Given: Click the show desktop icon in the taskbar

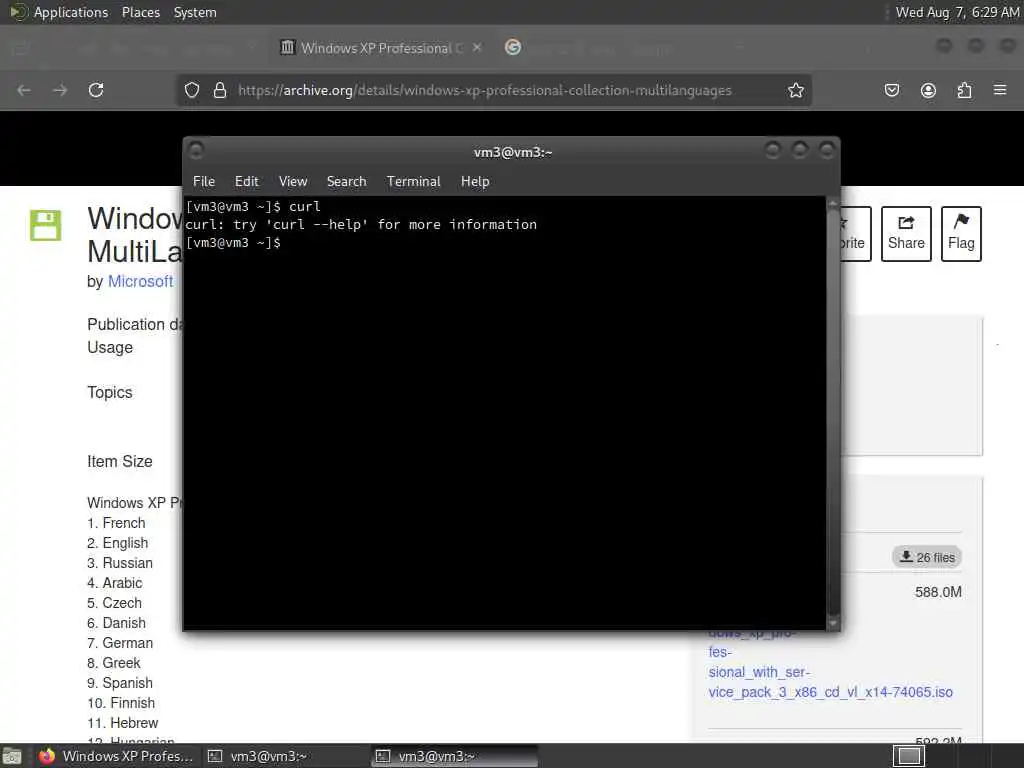Looking at the screenshot, I should (12, 756).
